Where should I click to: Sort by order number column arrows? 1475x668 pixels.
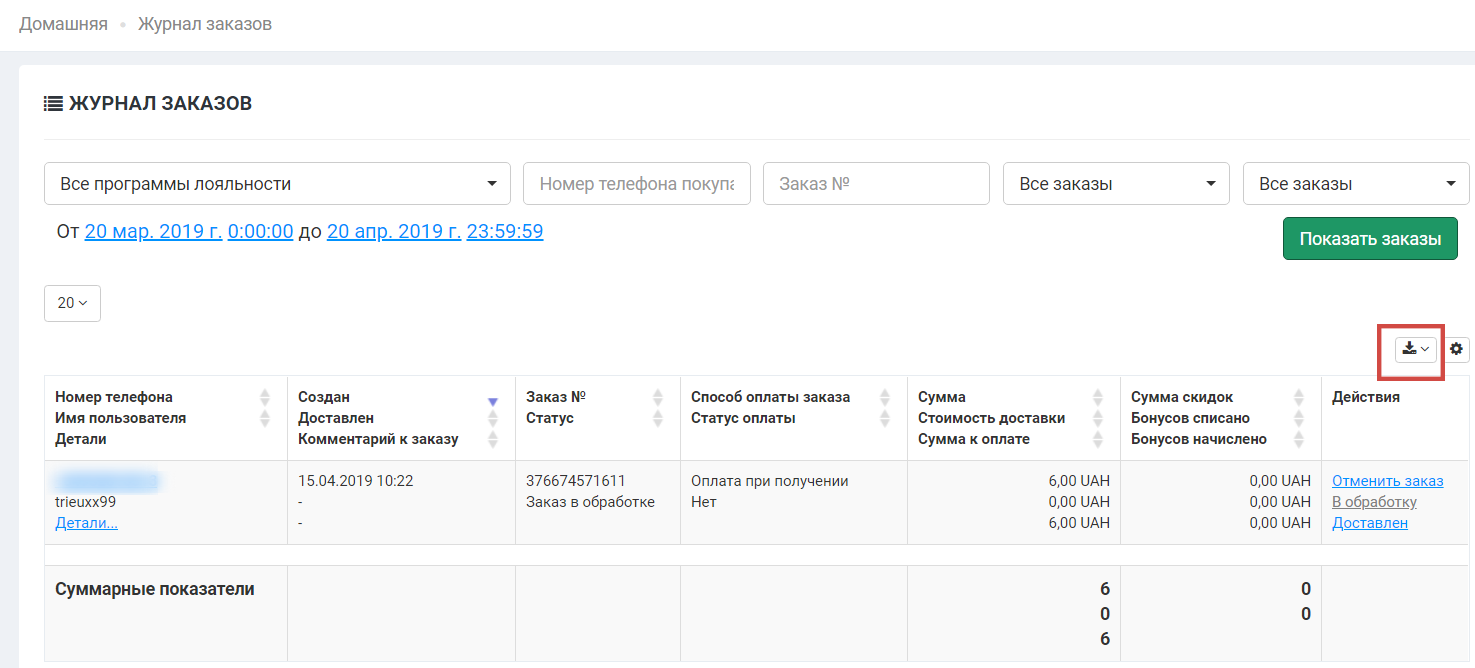(x=658, y=397)
